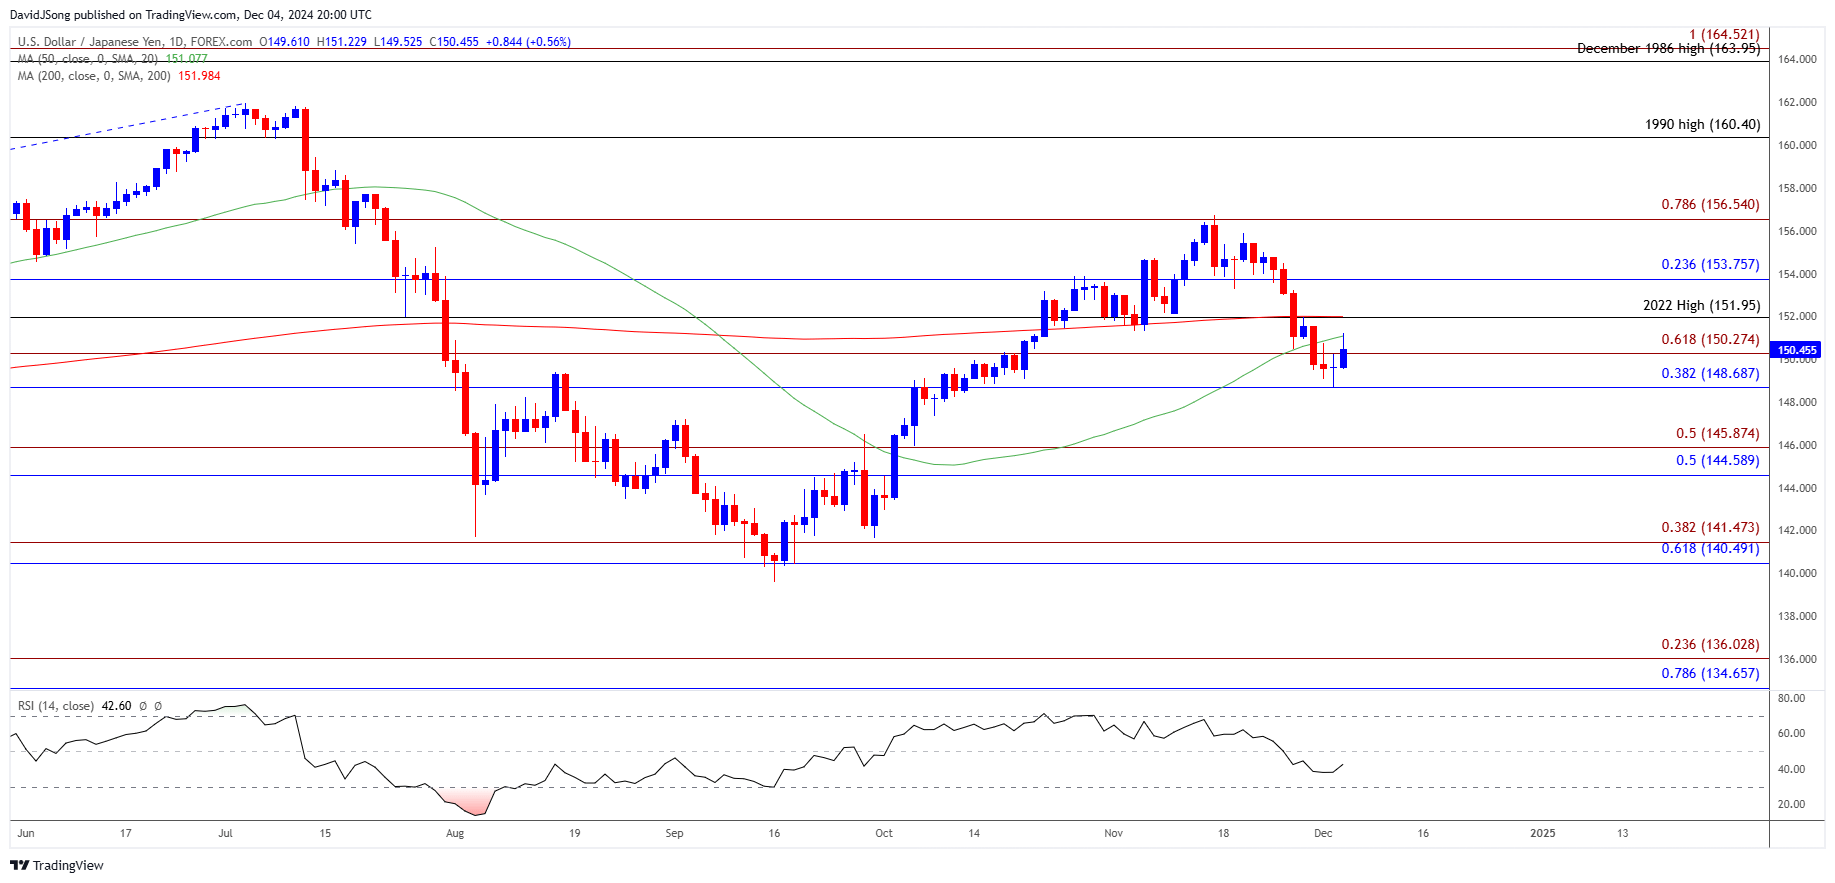Click the '2022 High (151.95)' label
This screenshot has height=883, width=1835.
coord(1701,306)
